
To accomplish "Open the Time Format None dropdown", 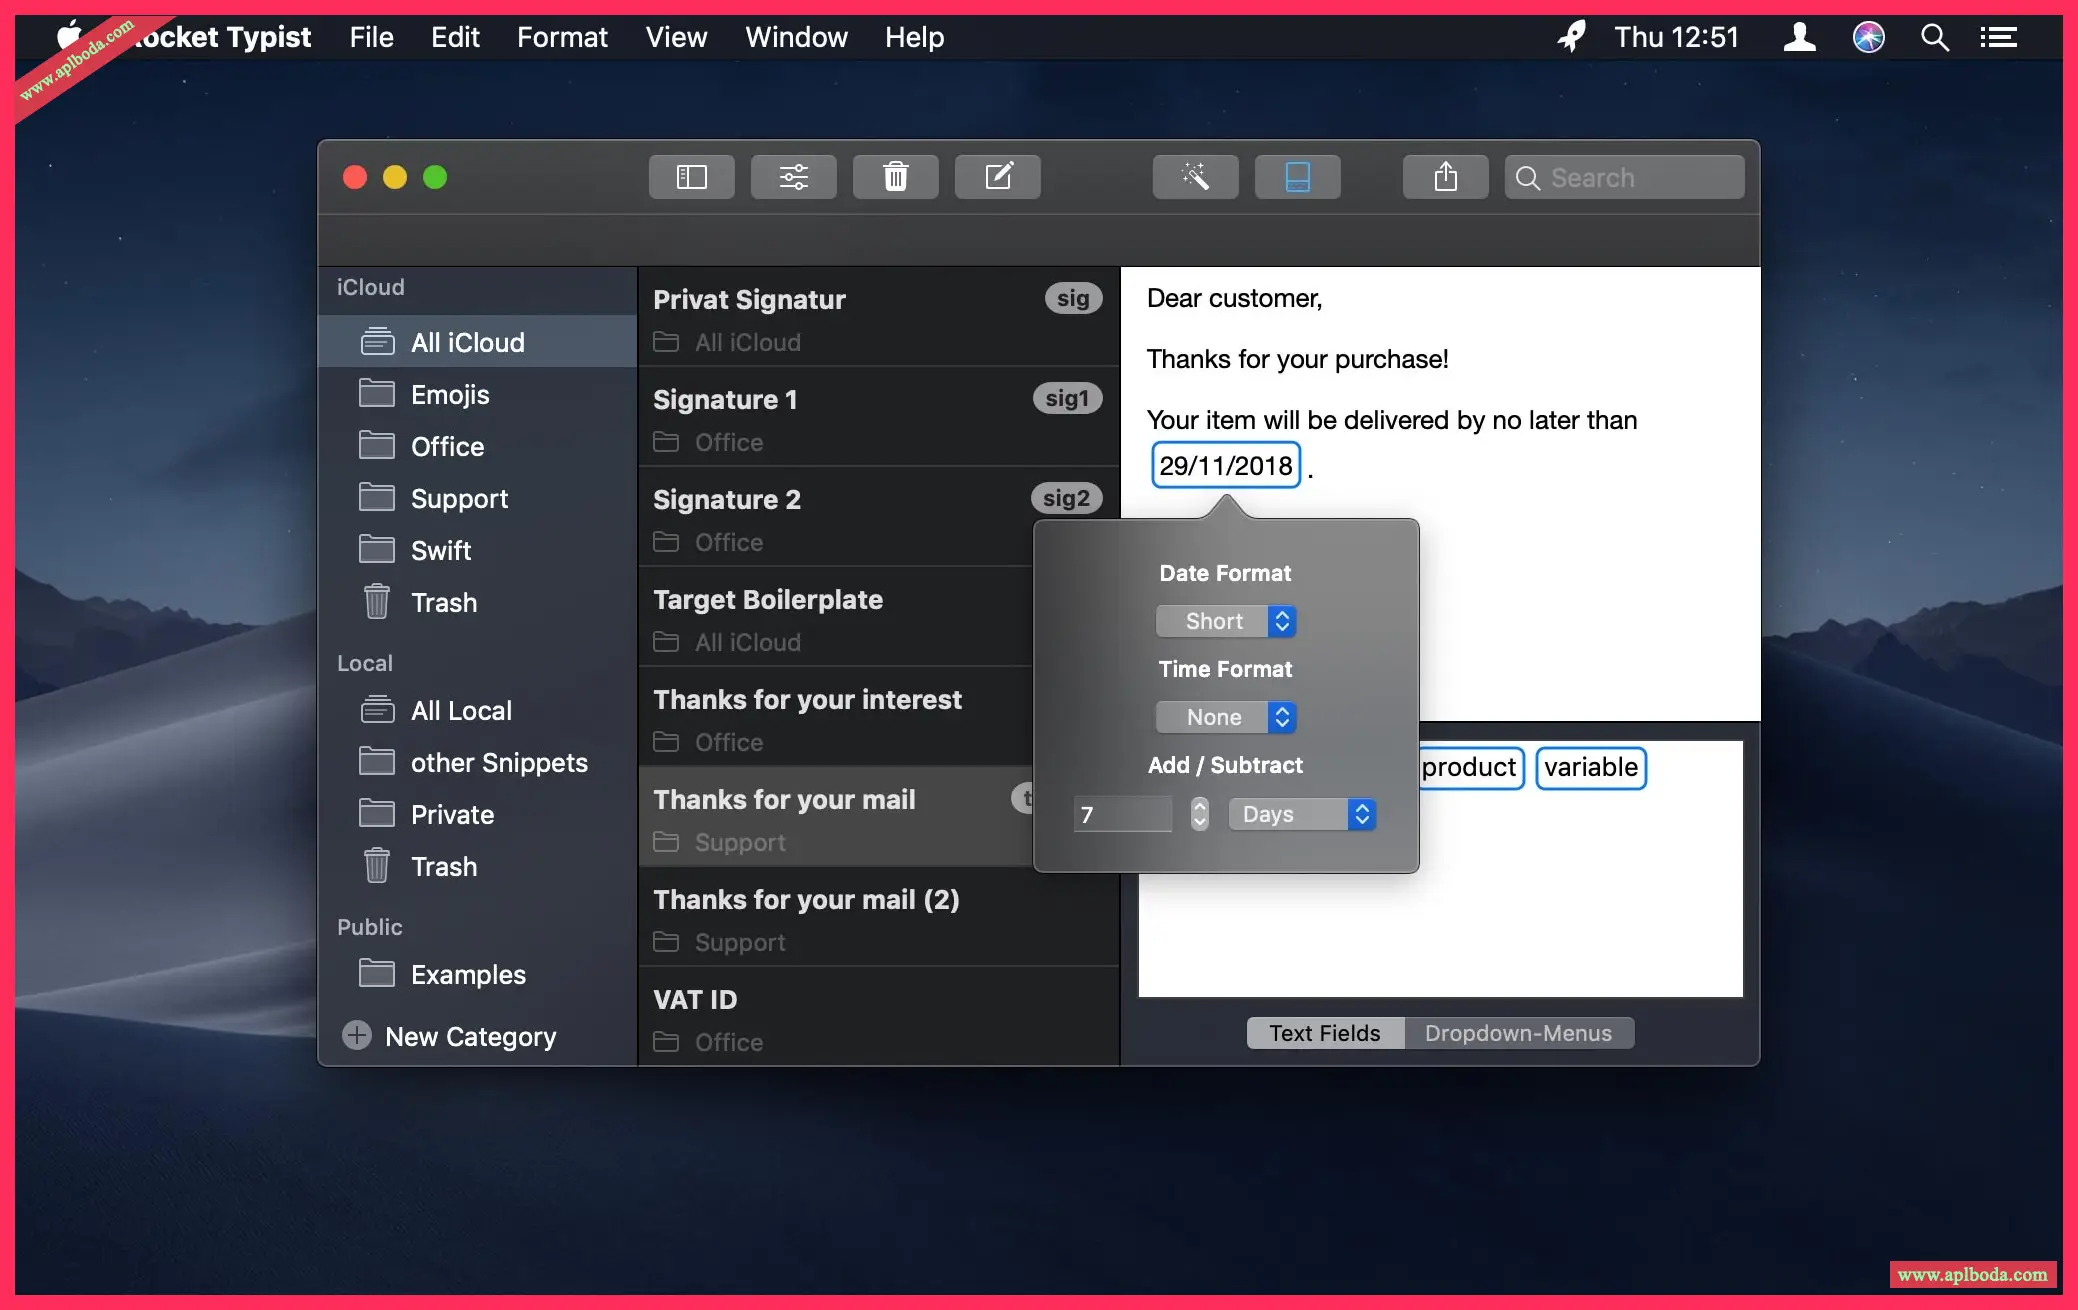I will [1226, 717].
